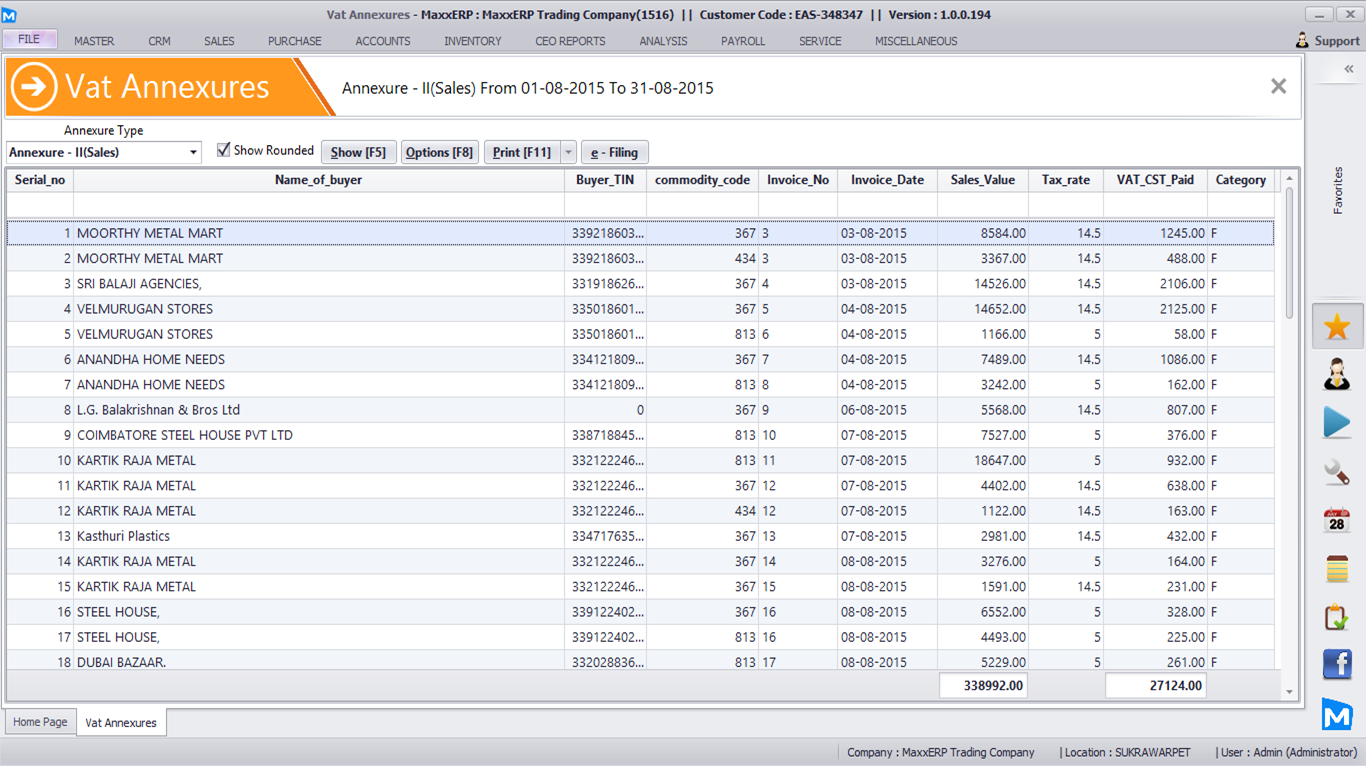The image size is (1366, 768).
Task: Click the star Favorites icon in sidebar
Action: [1337, 327]
